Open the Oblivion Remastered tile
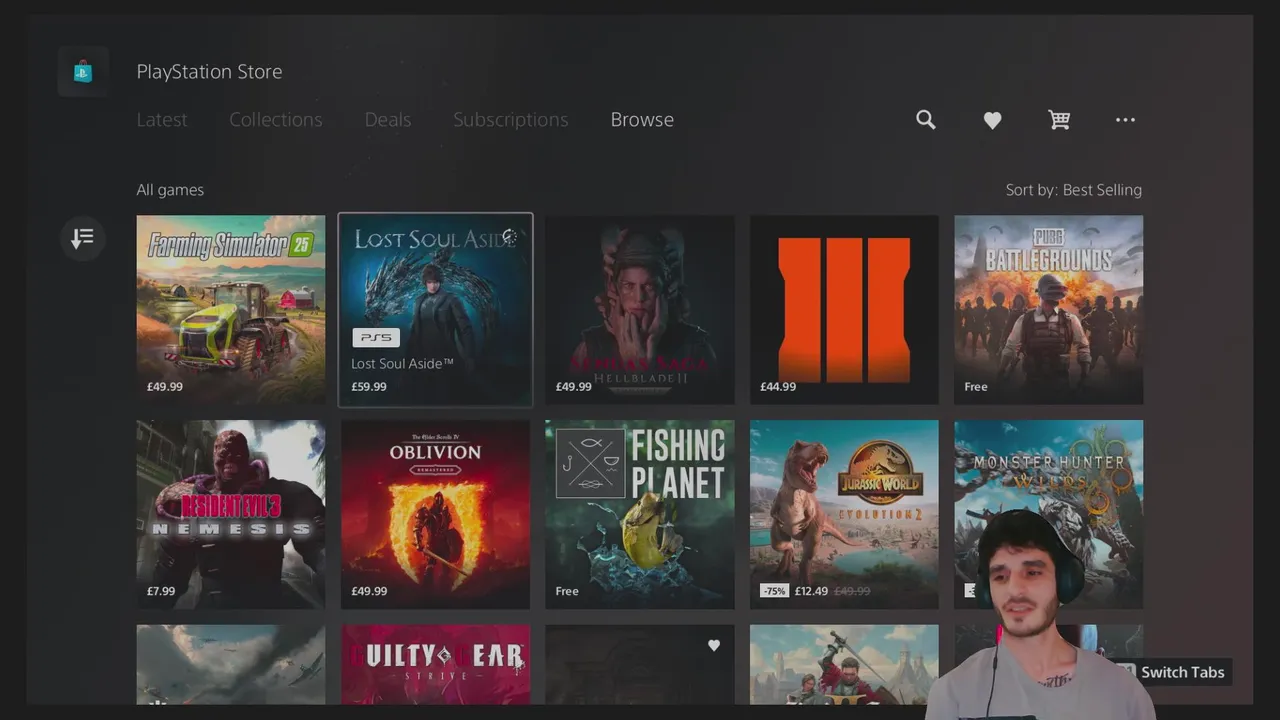Image resolution: width=1280 pixels, height=720 pixels. (x=435, y=514)
